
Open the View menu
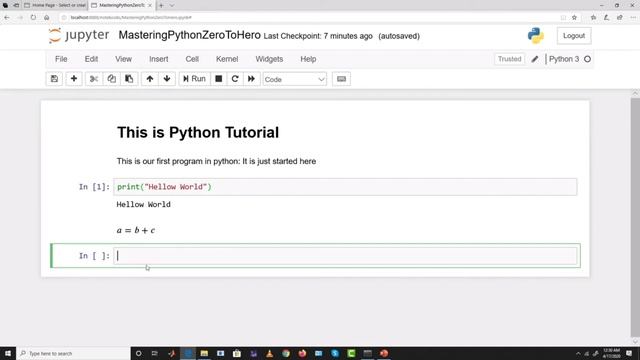click(123, 59)
